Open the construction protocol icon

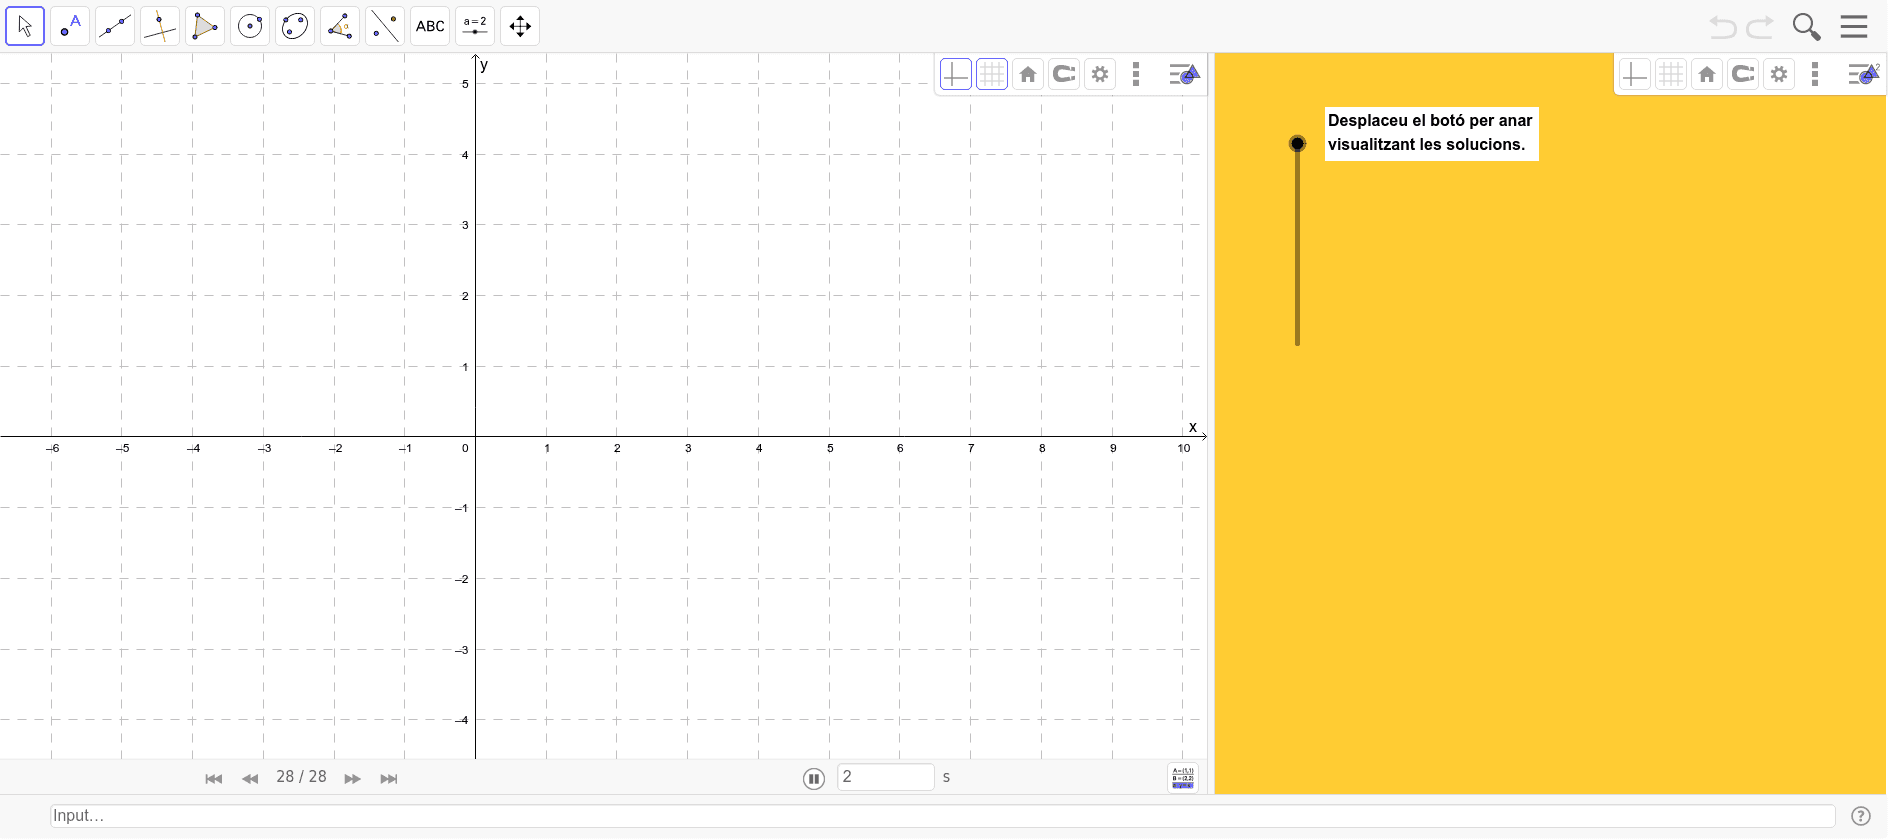pos(1183,777)
